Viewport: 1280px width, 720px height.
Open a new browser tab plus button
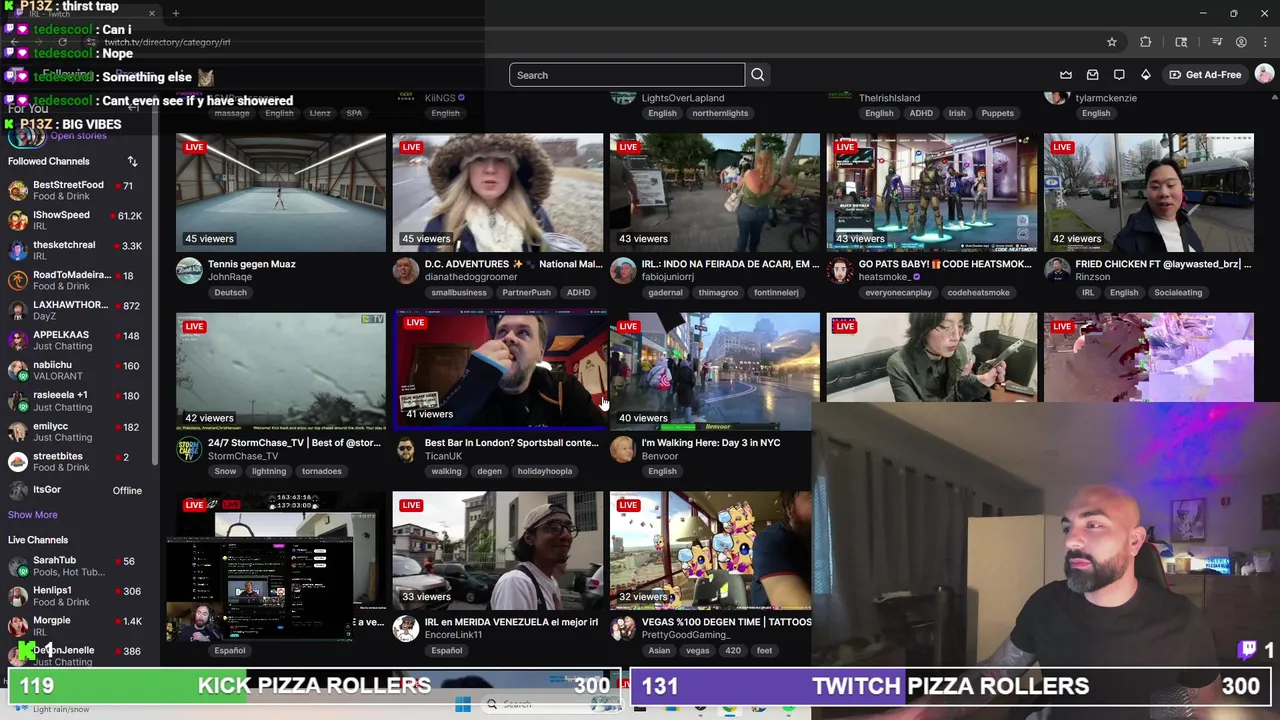click(x=175, y=13)
